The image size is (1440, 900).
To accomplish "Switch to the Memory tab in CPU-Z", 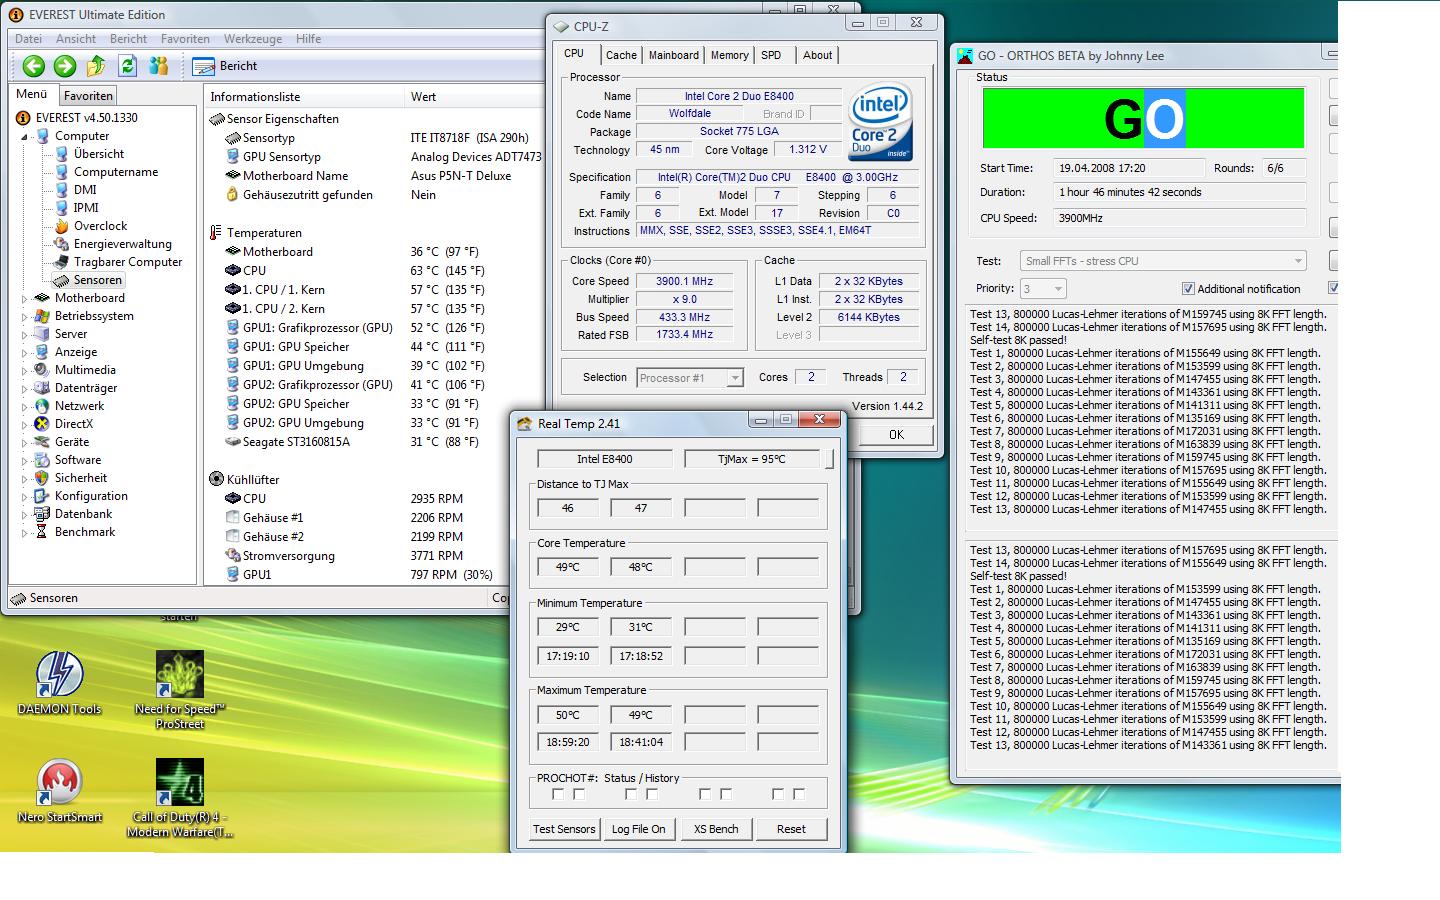I will (x=729, y=55).
